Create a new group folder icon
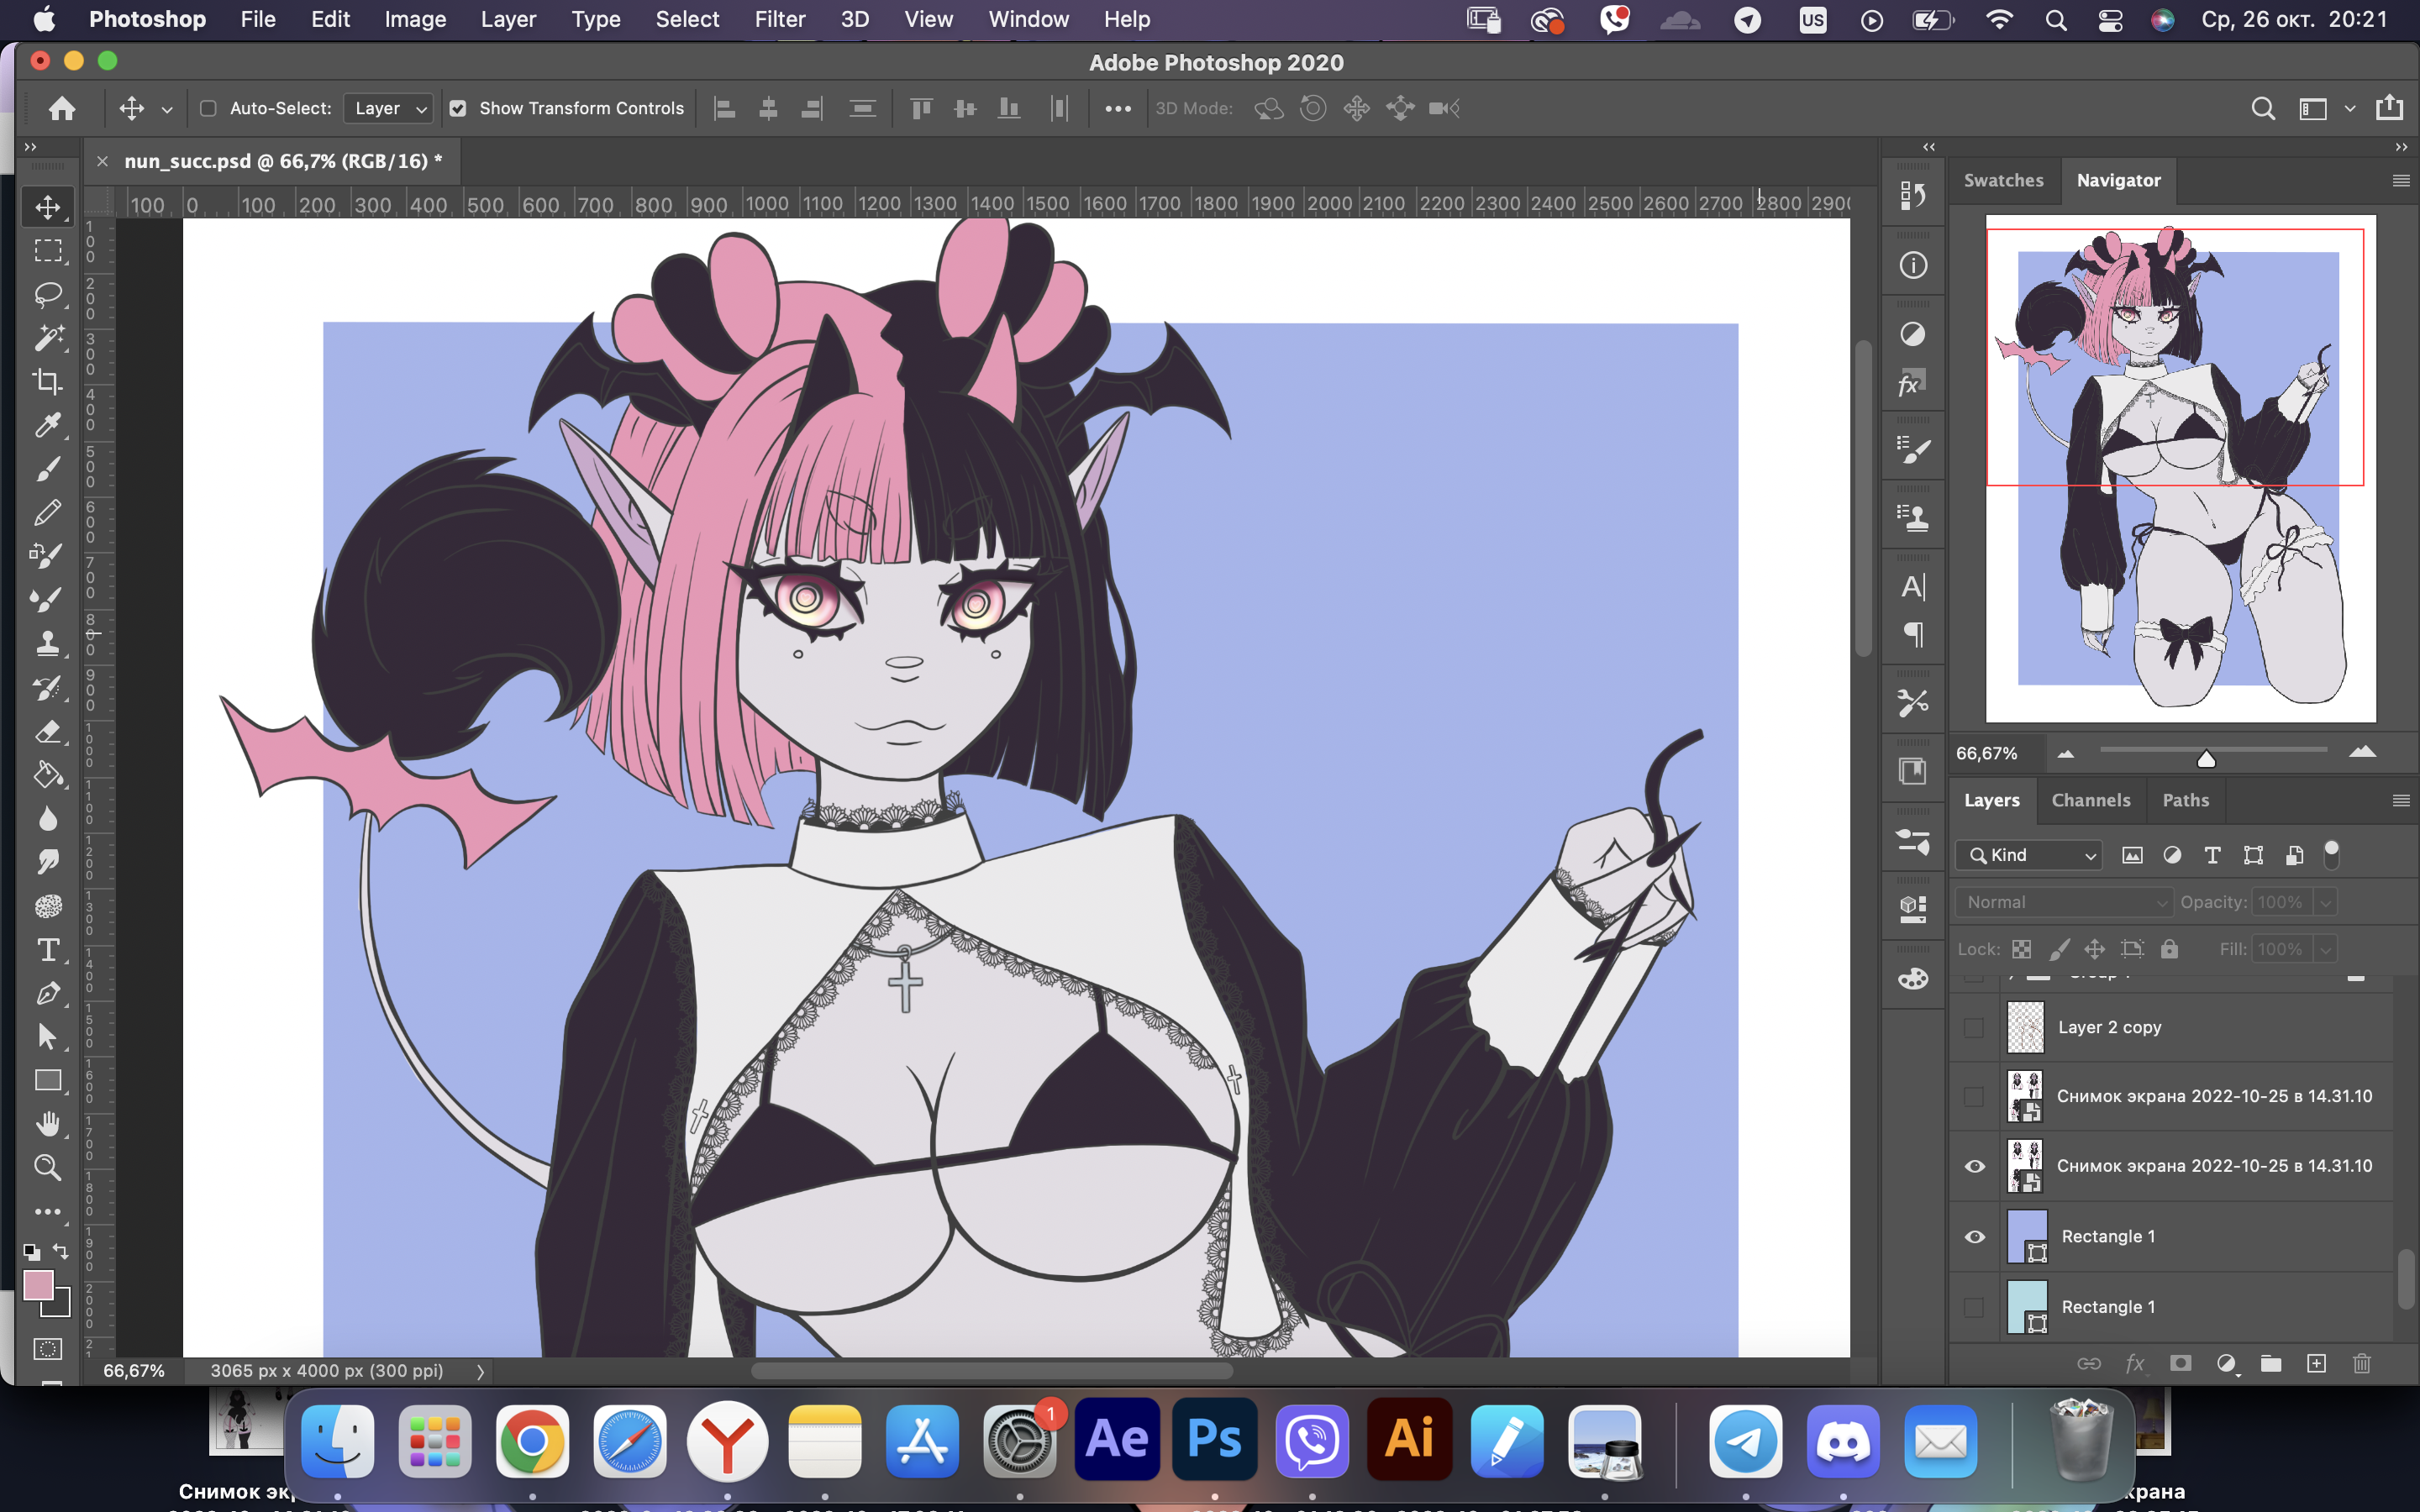The height and width of the screenshot is (1512, 2420). [x=2271, y=1363]
